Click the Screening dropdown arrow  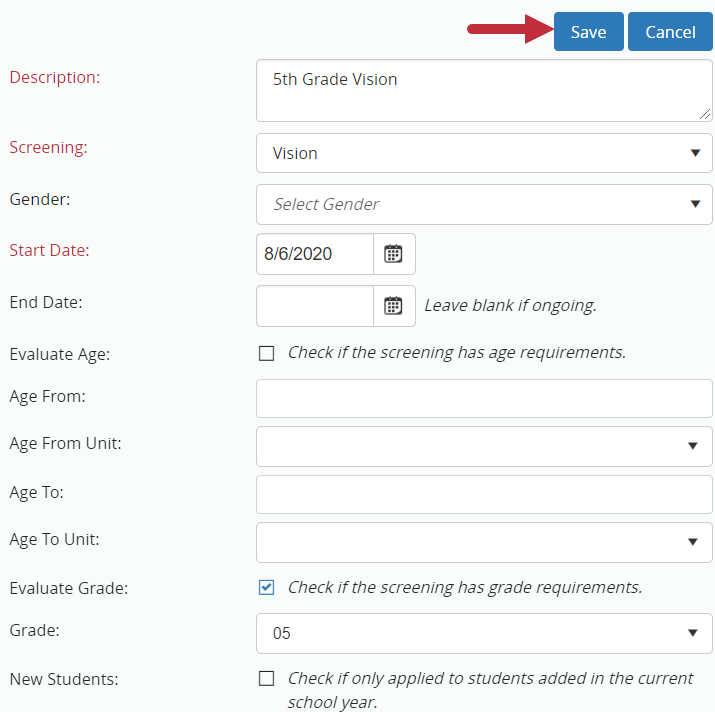tap(695, 153)
